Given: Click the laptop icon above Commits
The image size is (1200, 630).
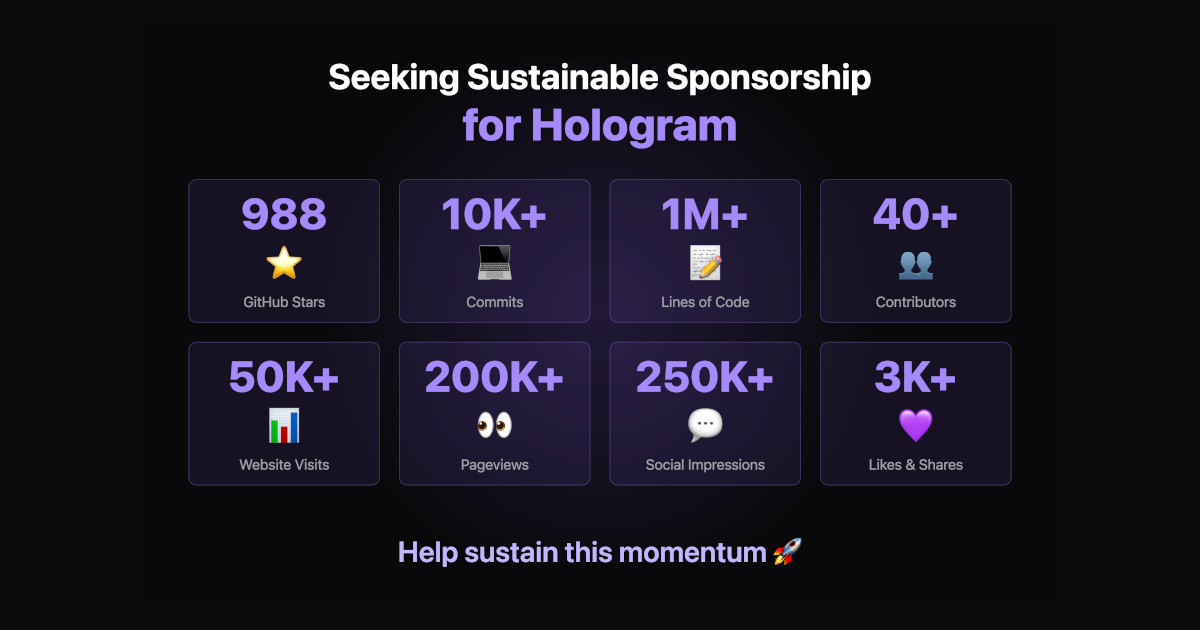Looking at the screenshot, I should coord(495,263).
